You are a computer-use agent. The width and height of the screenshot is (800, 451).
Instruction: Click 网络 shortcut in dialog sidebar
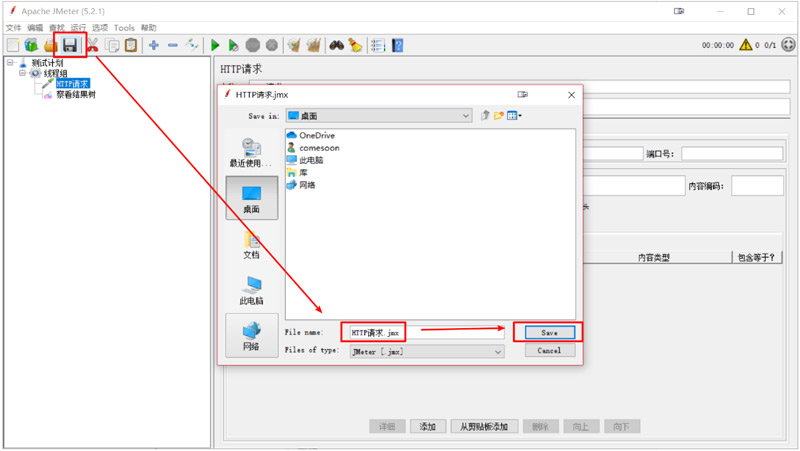pos(252,336)
